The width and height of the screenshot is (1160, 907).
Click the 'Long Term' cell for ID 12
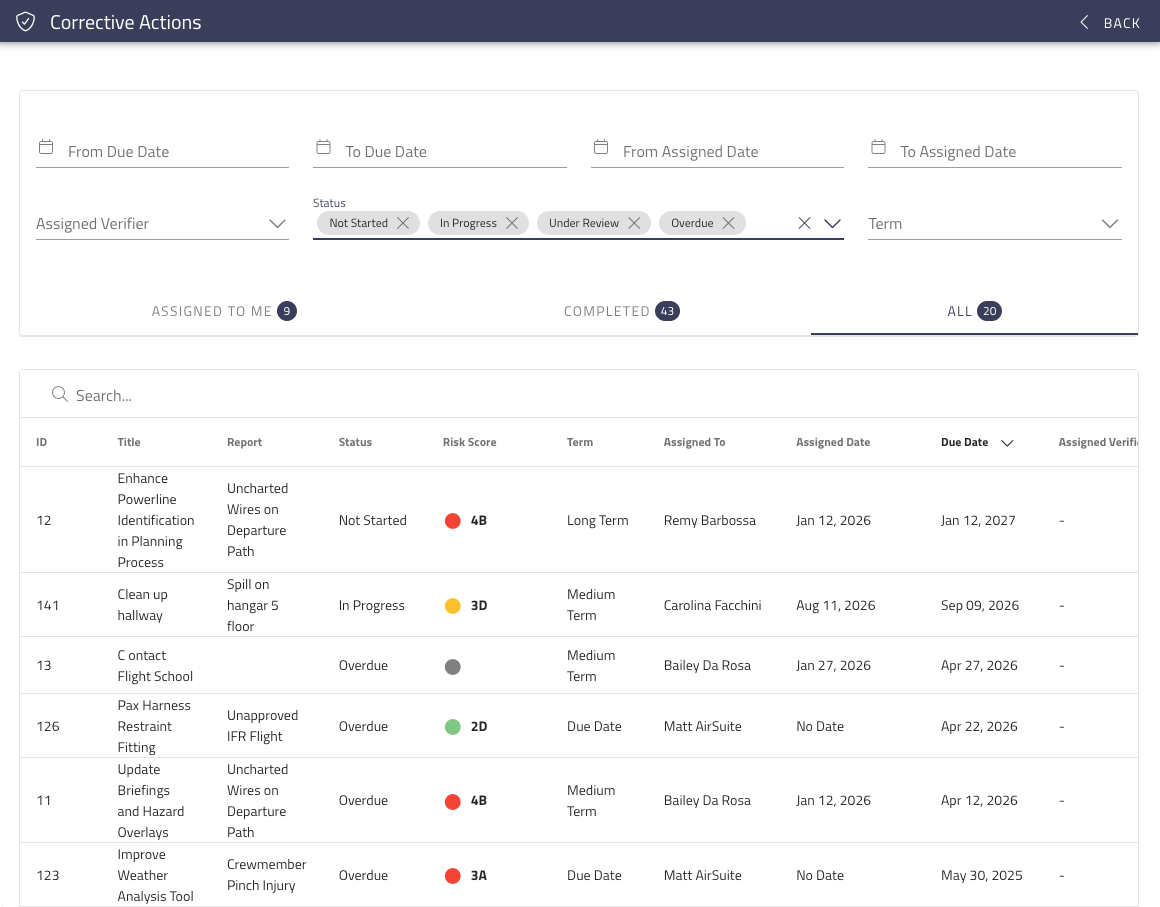click(598, 520)
